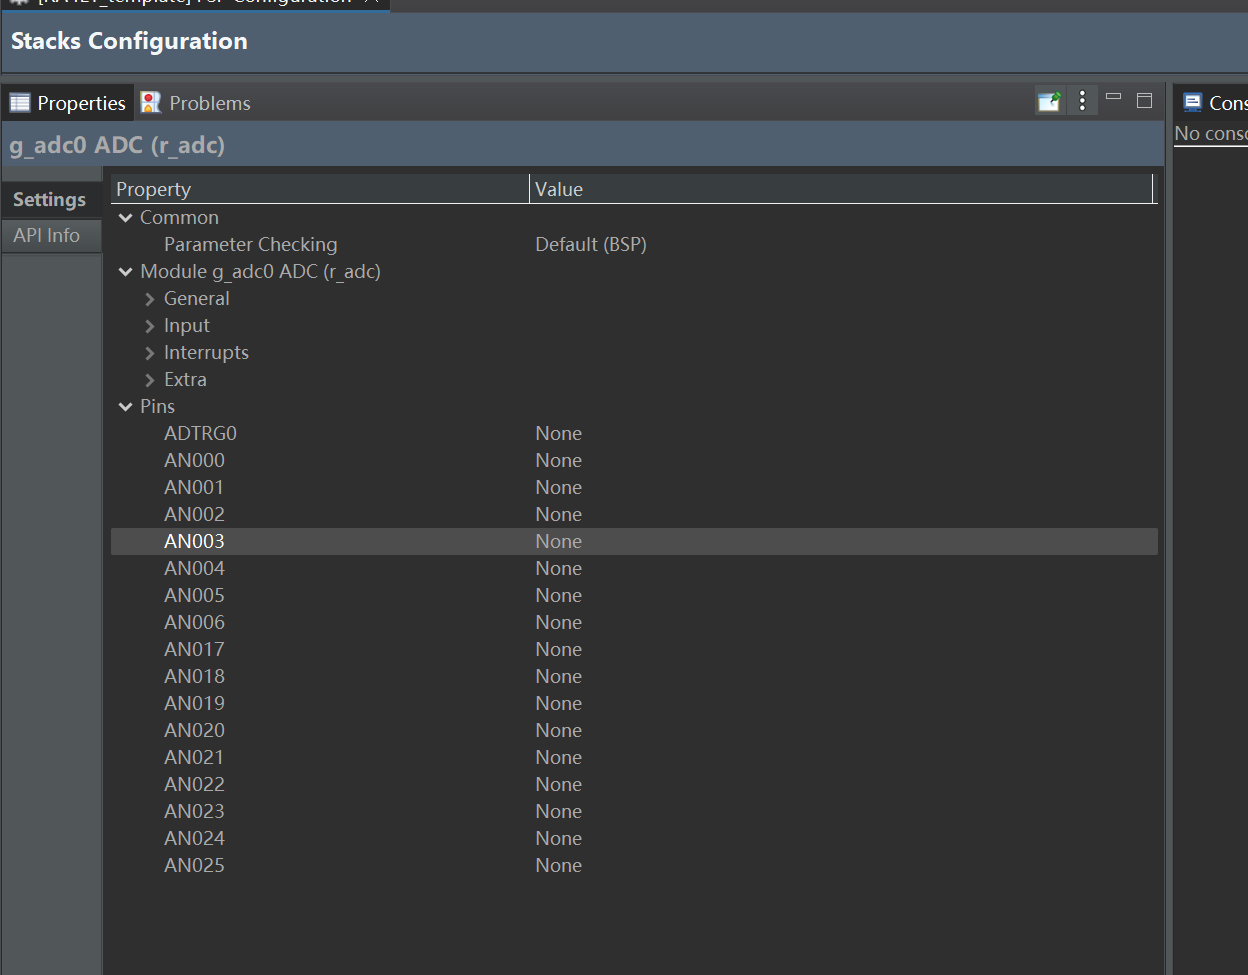Select the AN017 pin row
1248x975 pixels.
pyautogui.click(x=634, y=650)
